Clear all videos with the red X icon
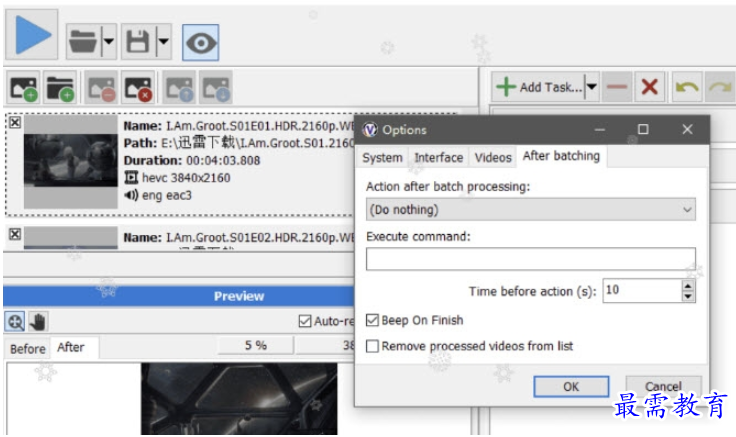The image size is (736, 437). tap(138, 88)
